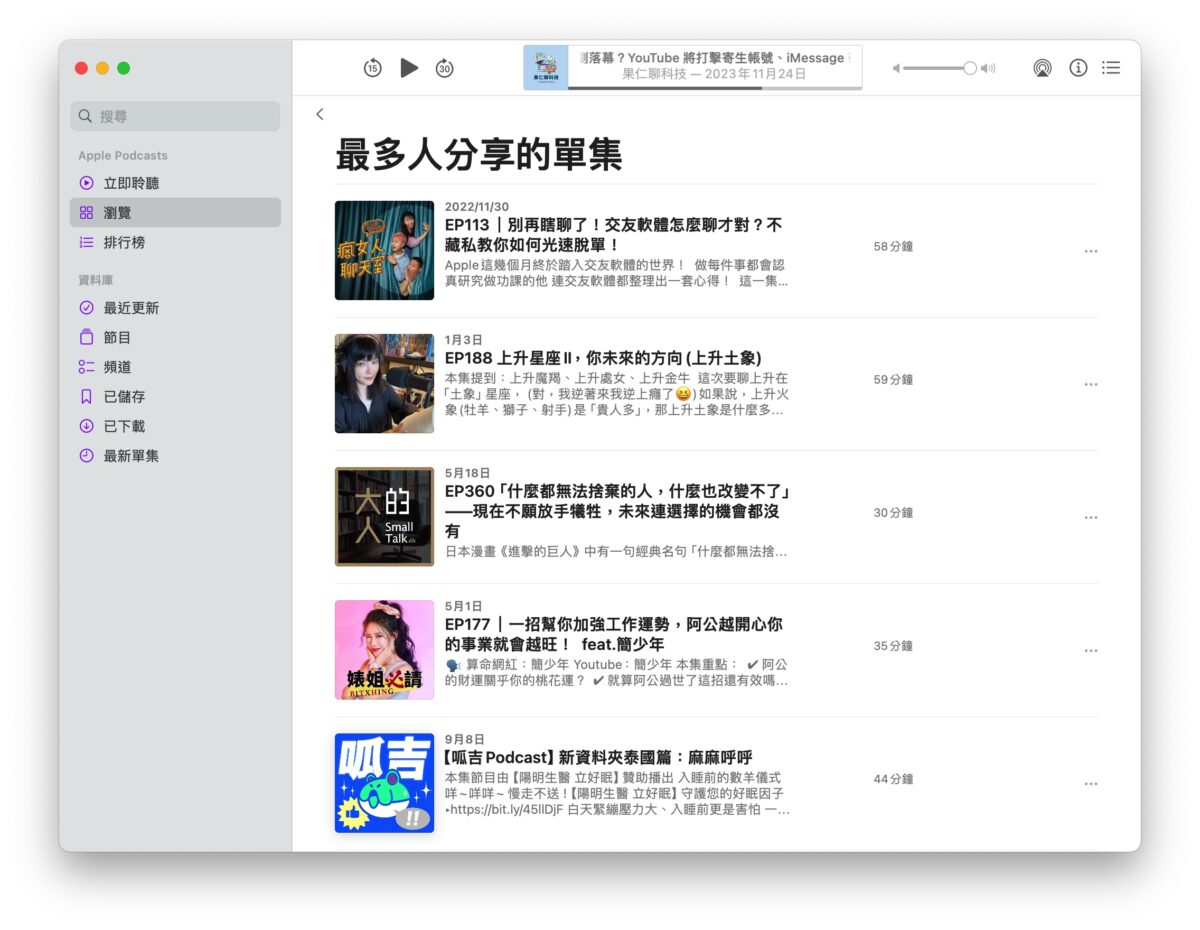1200x930 pixels.
Task: Open more options for the EP113 episode
Action: point(1091,251)
